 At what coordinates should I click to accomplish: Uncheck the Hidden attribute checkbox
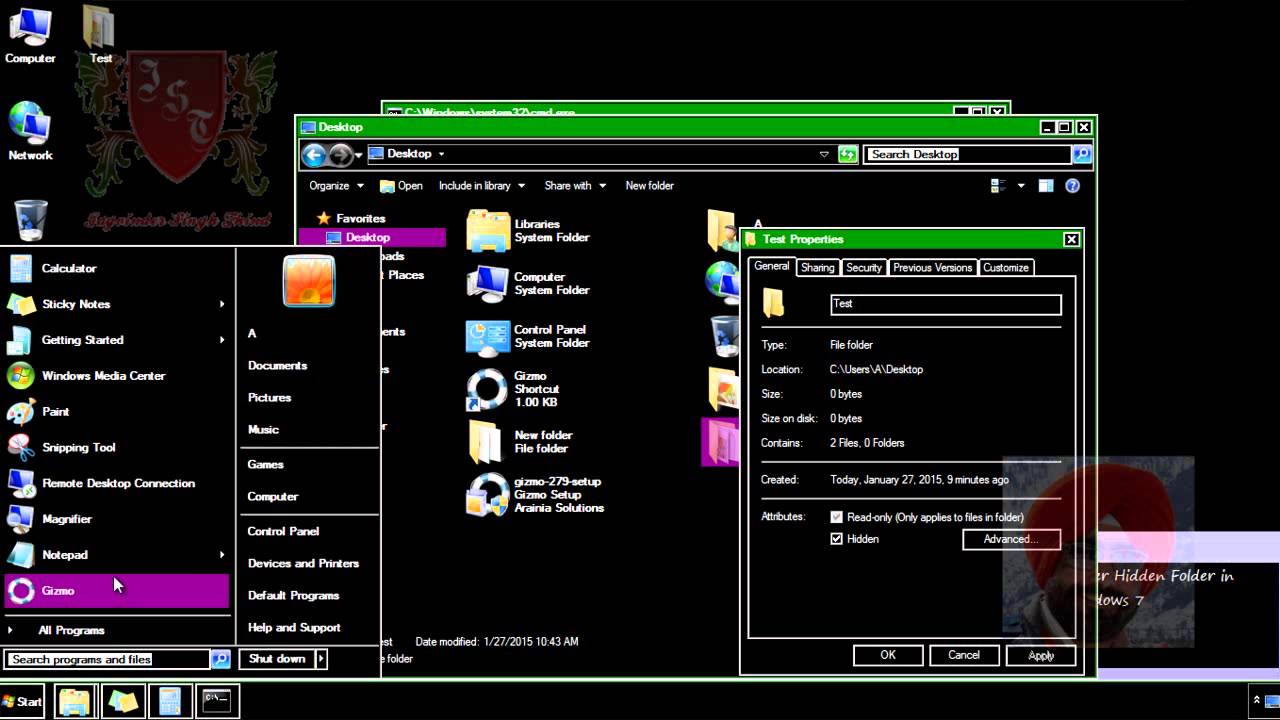tap(837, 539)
